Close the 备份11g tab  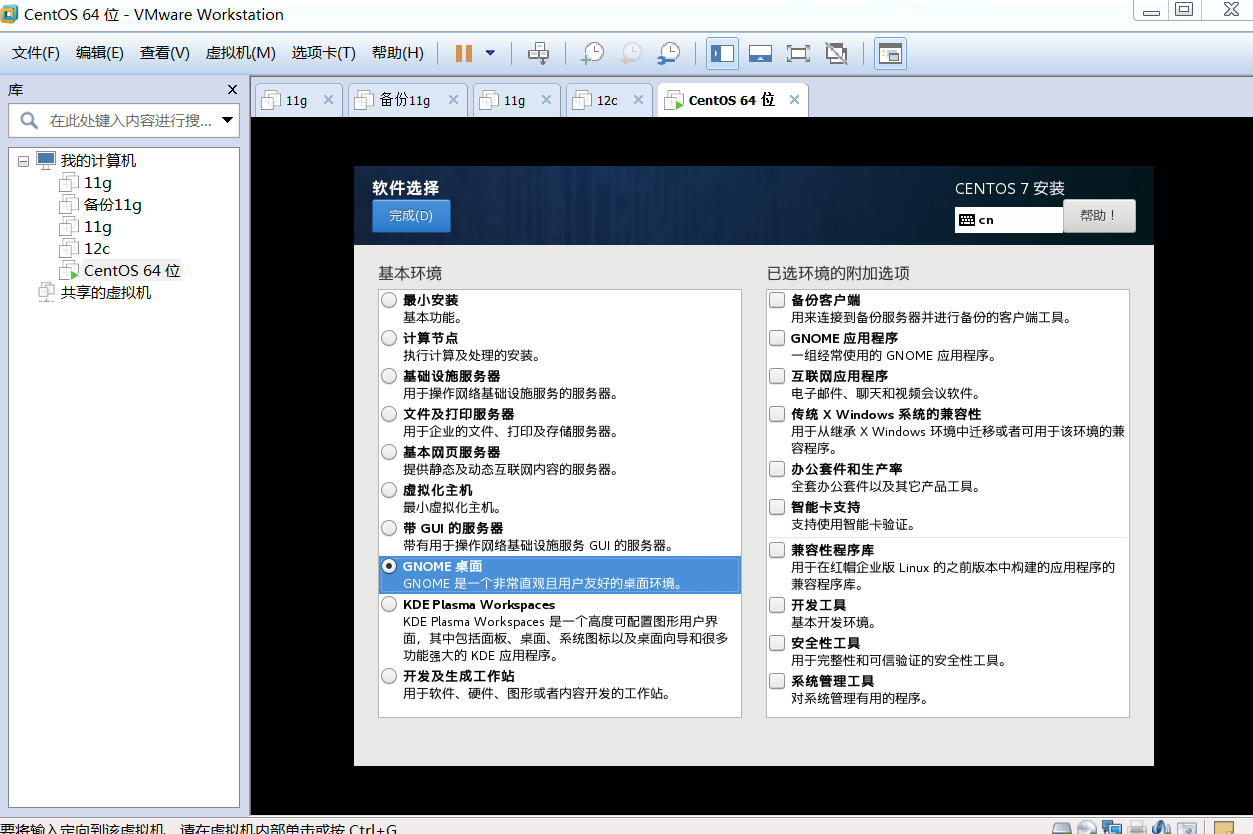click(453, 100)
